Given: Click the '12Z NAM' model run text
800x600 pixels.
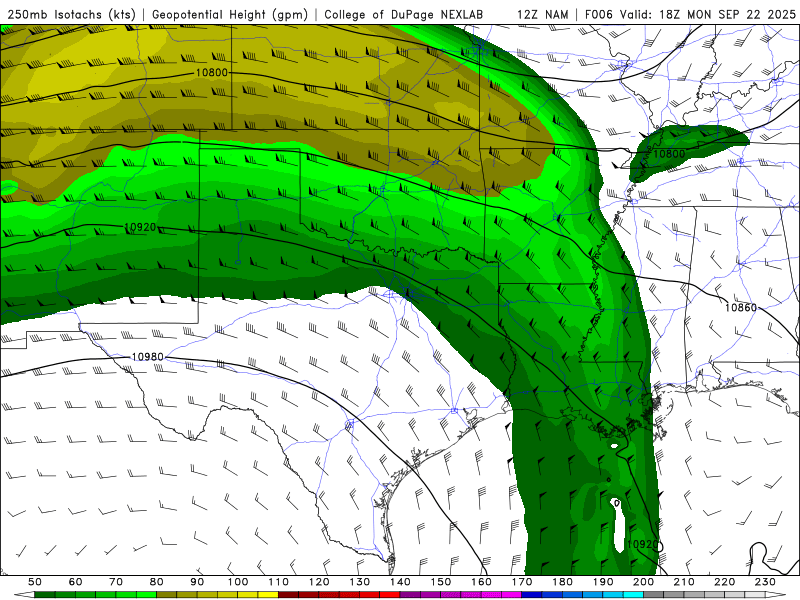Looking at the screenshot, I should pos(543,14).
